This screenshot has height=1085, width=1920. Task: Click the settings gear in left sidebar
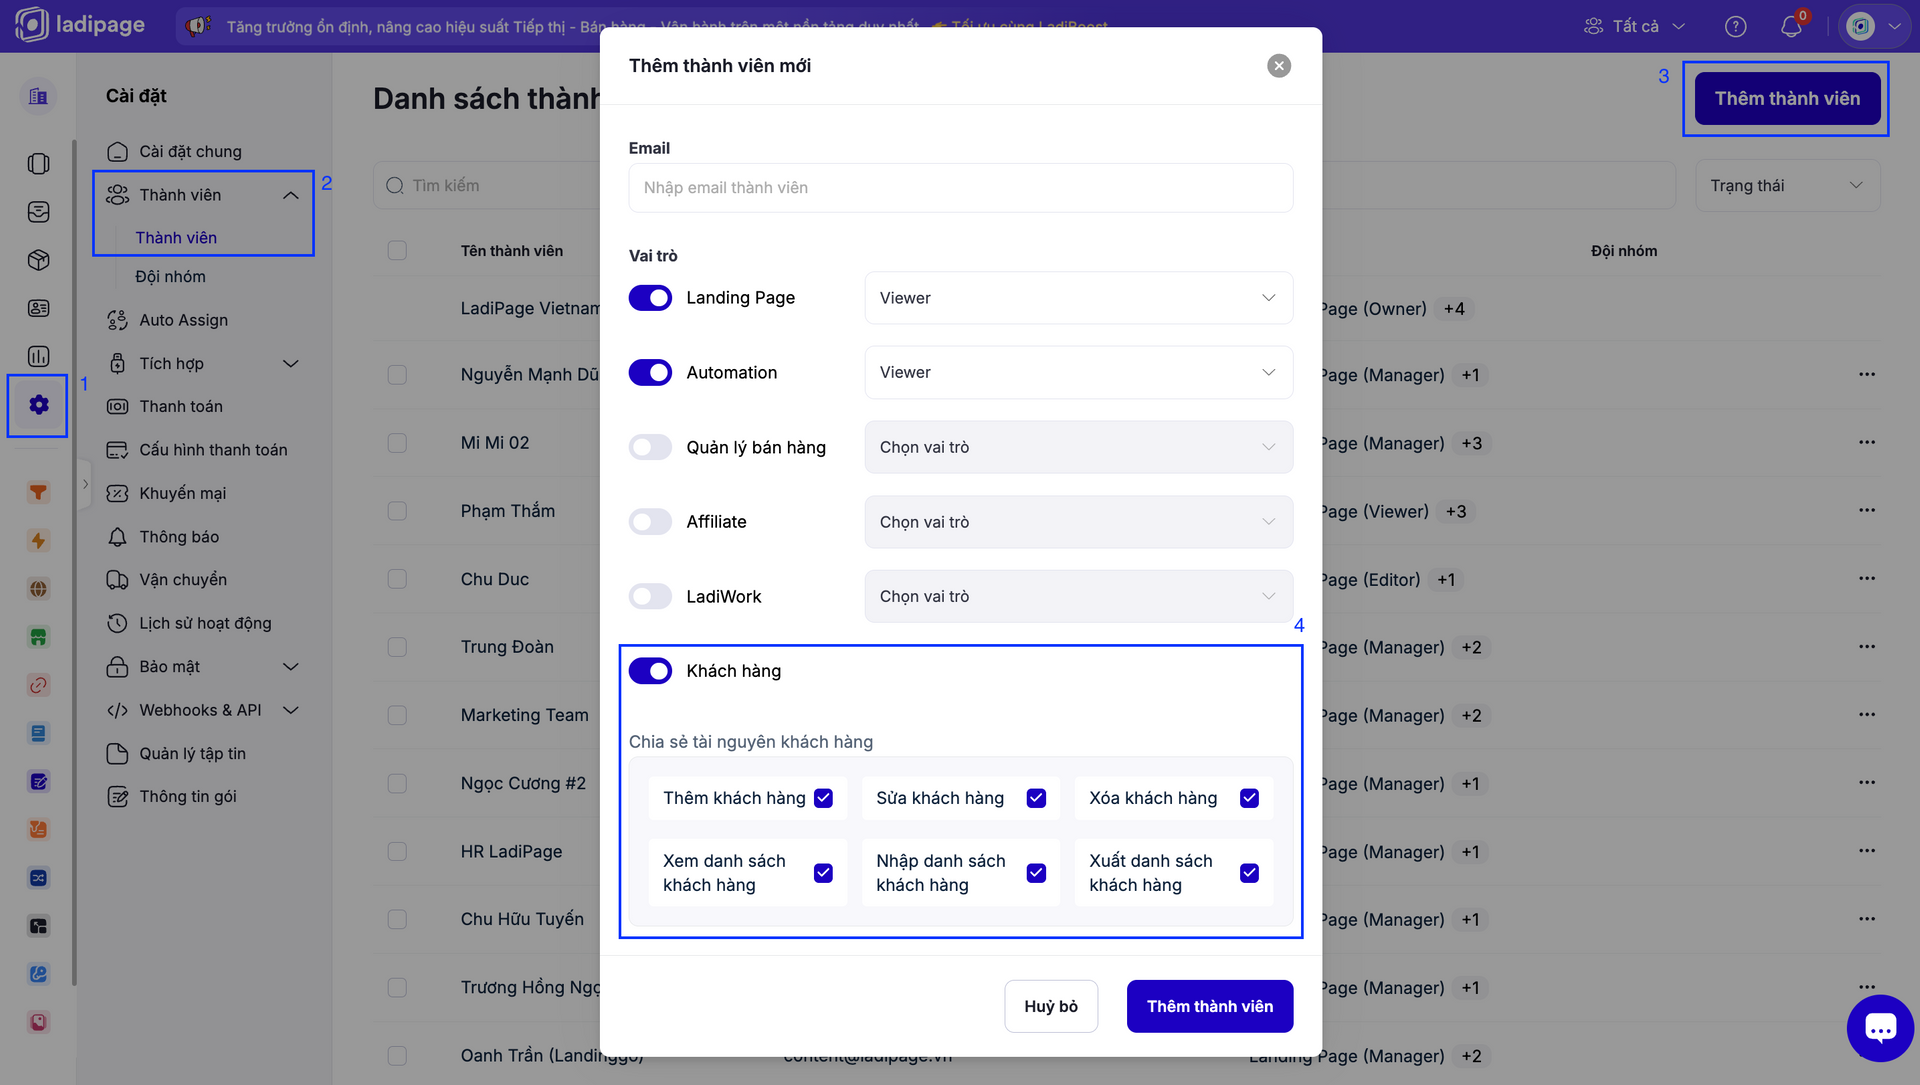(38, 405)
